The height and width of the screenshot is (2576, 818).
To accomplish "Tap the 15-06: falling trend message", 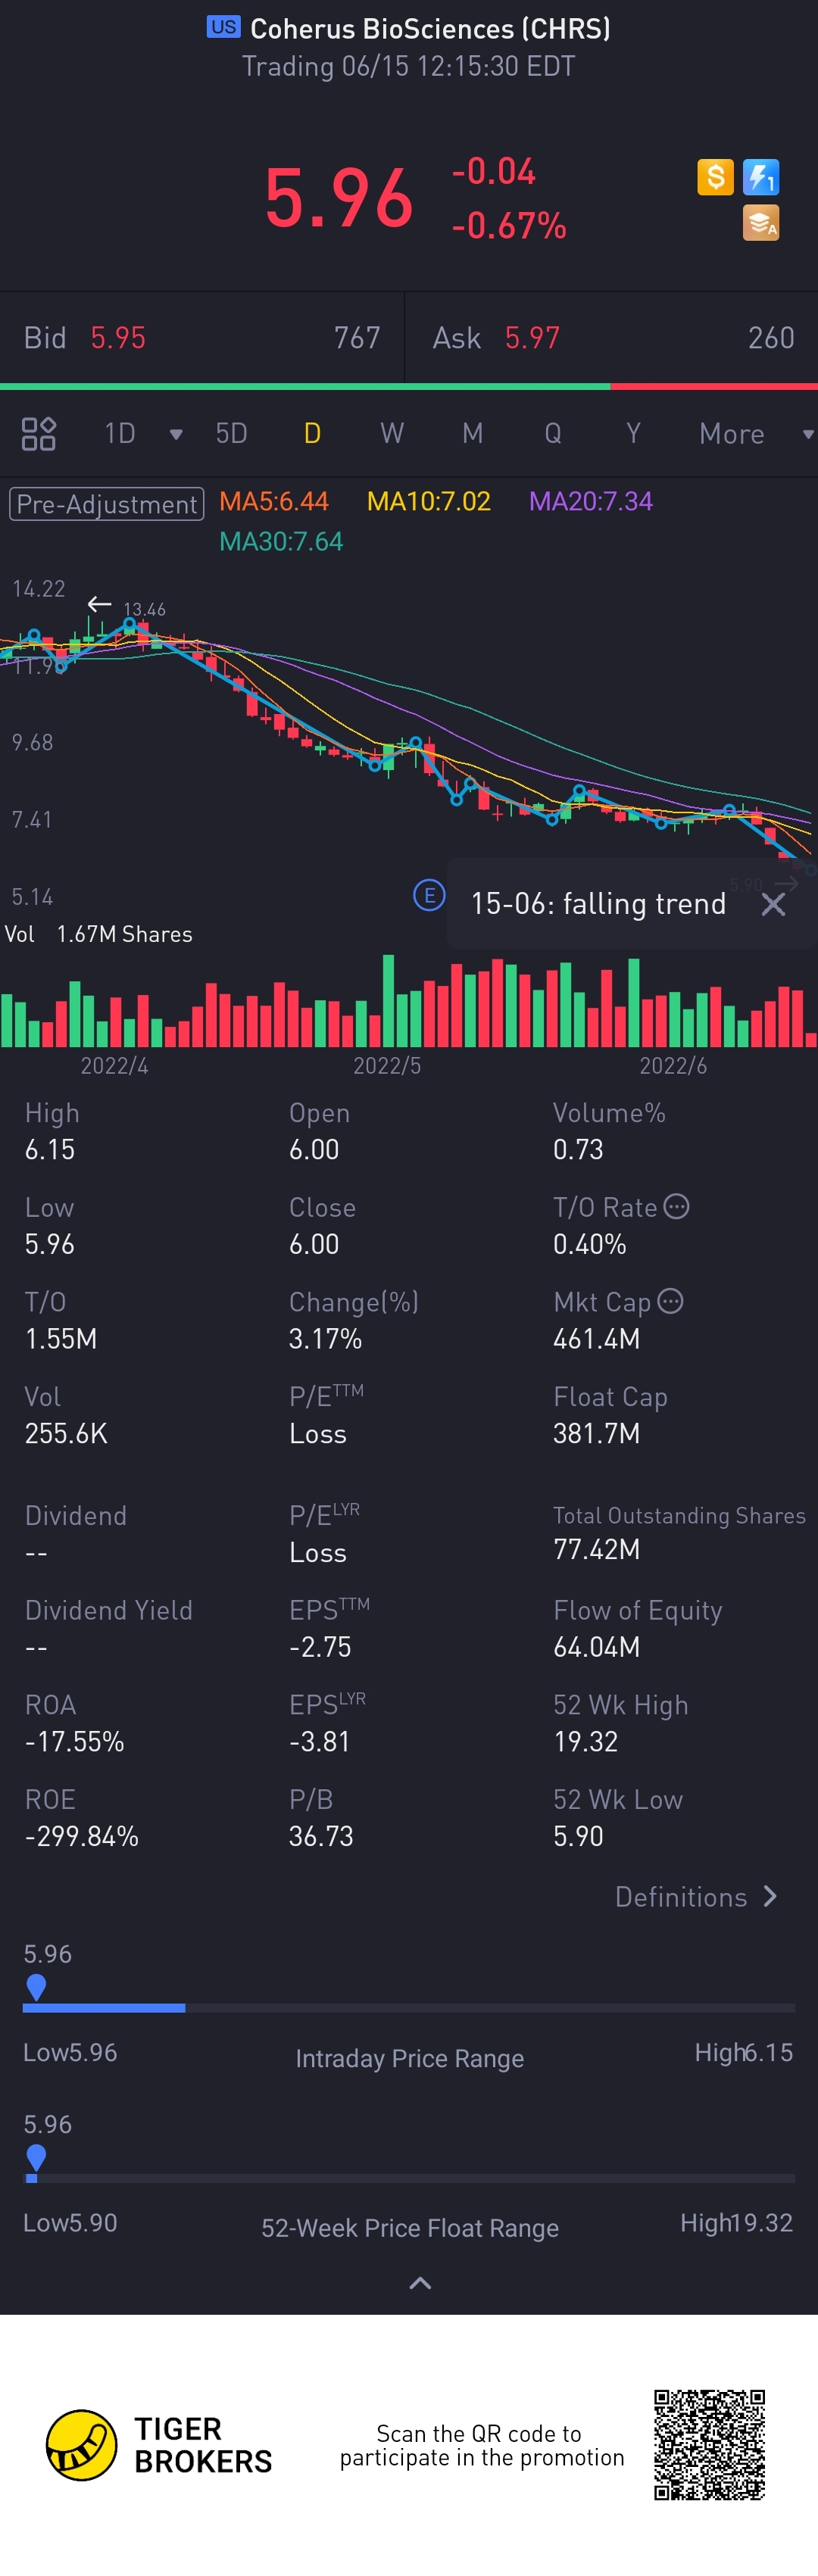I will (598, 904).
